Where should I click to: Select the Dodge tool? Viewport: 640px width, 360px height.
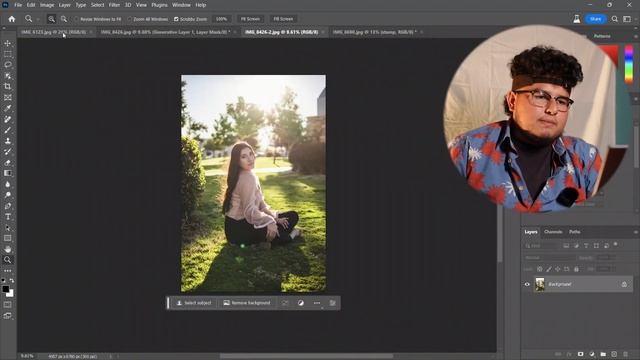(x=7, y=195)
